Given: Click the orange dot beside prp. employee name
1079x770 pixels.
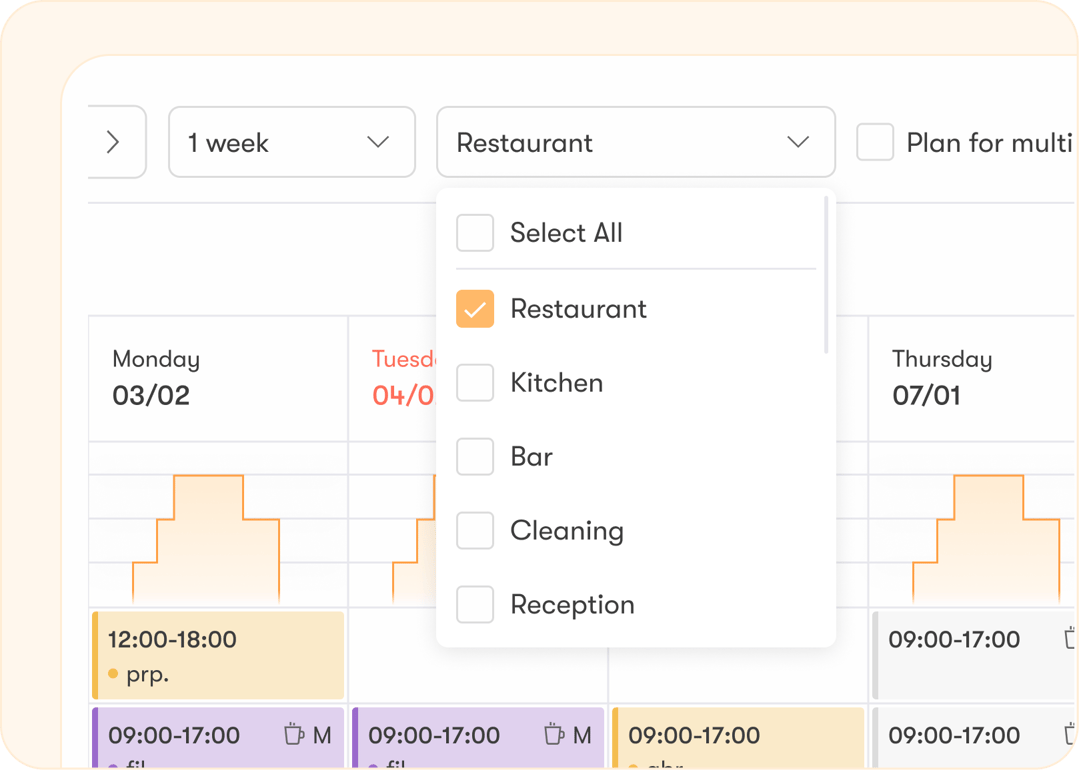Looking at the screenshot, I should (x=112, y=675).
